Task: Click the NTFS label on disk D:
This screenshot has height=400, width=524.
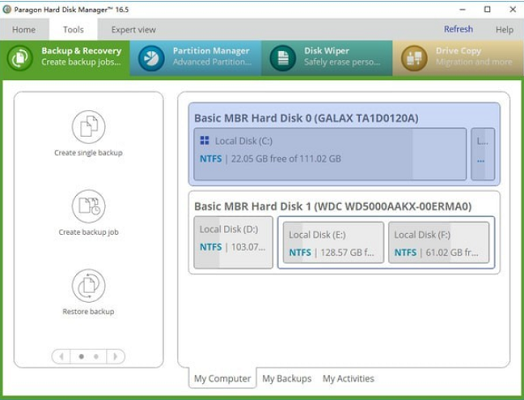Action: tap(211, 247)
